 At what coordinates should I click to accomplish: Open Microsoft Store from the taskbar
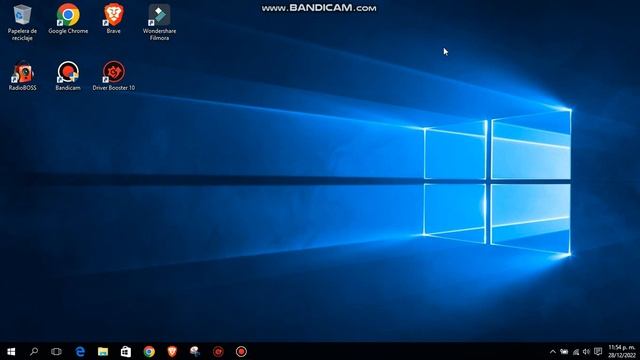coord(126,351)
